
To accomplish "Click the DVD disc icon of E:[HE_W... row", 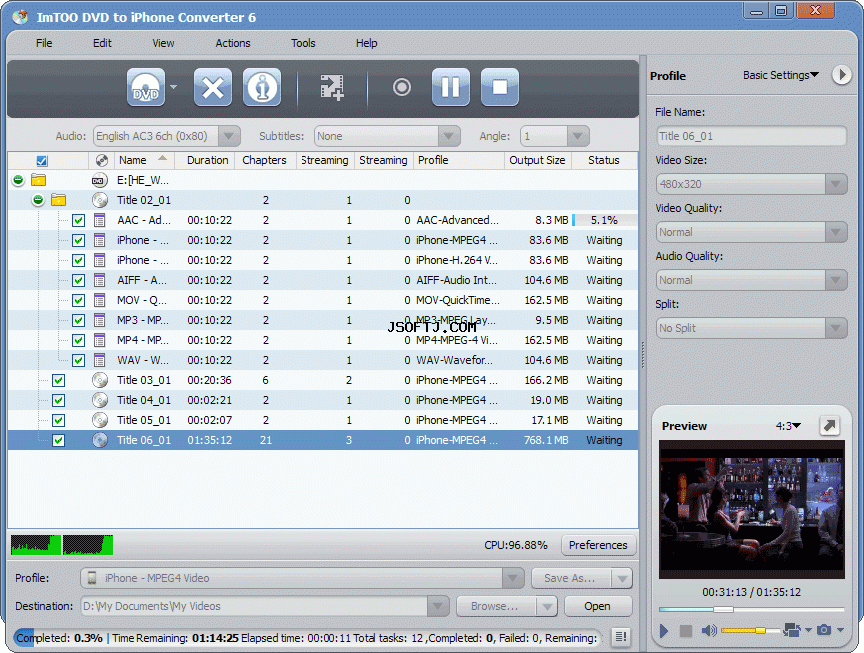I will (x=99, y=180).
